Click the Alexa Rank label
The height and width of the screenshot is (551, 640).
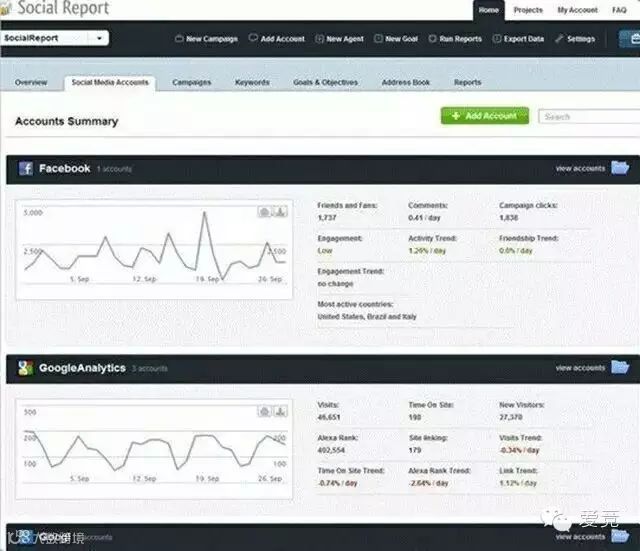coord(338,438)
